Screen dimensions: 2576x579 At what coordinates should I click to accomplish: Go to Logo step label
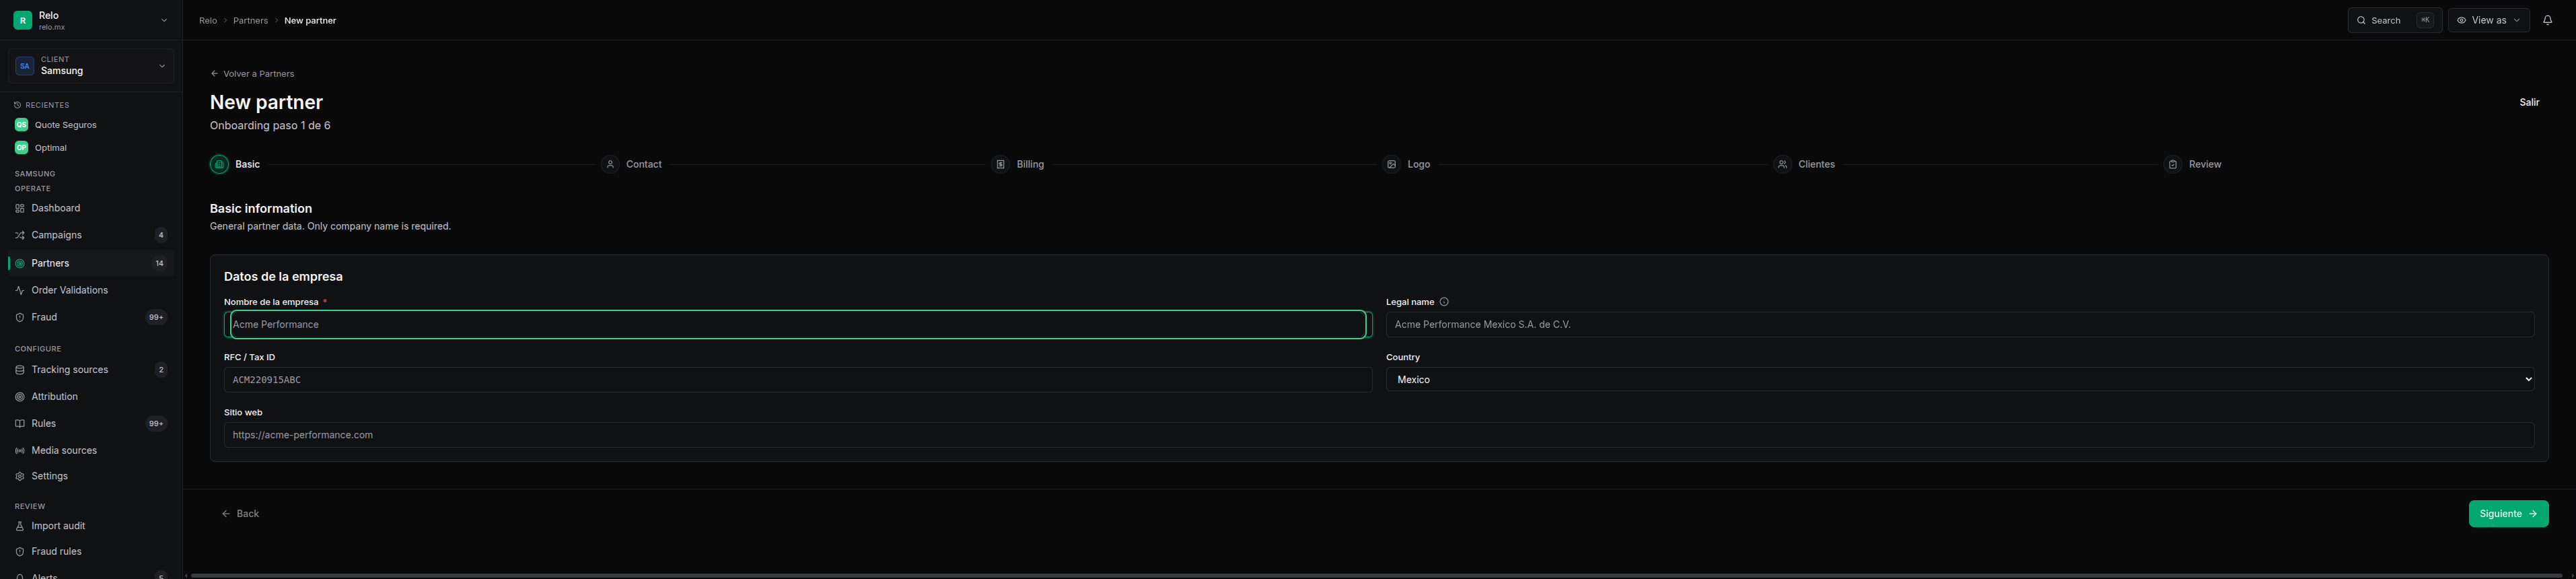point(1418,164)
